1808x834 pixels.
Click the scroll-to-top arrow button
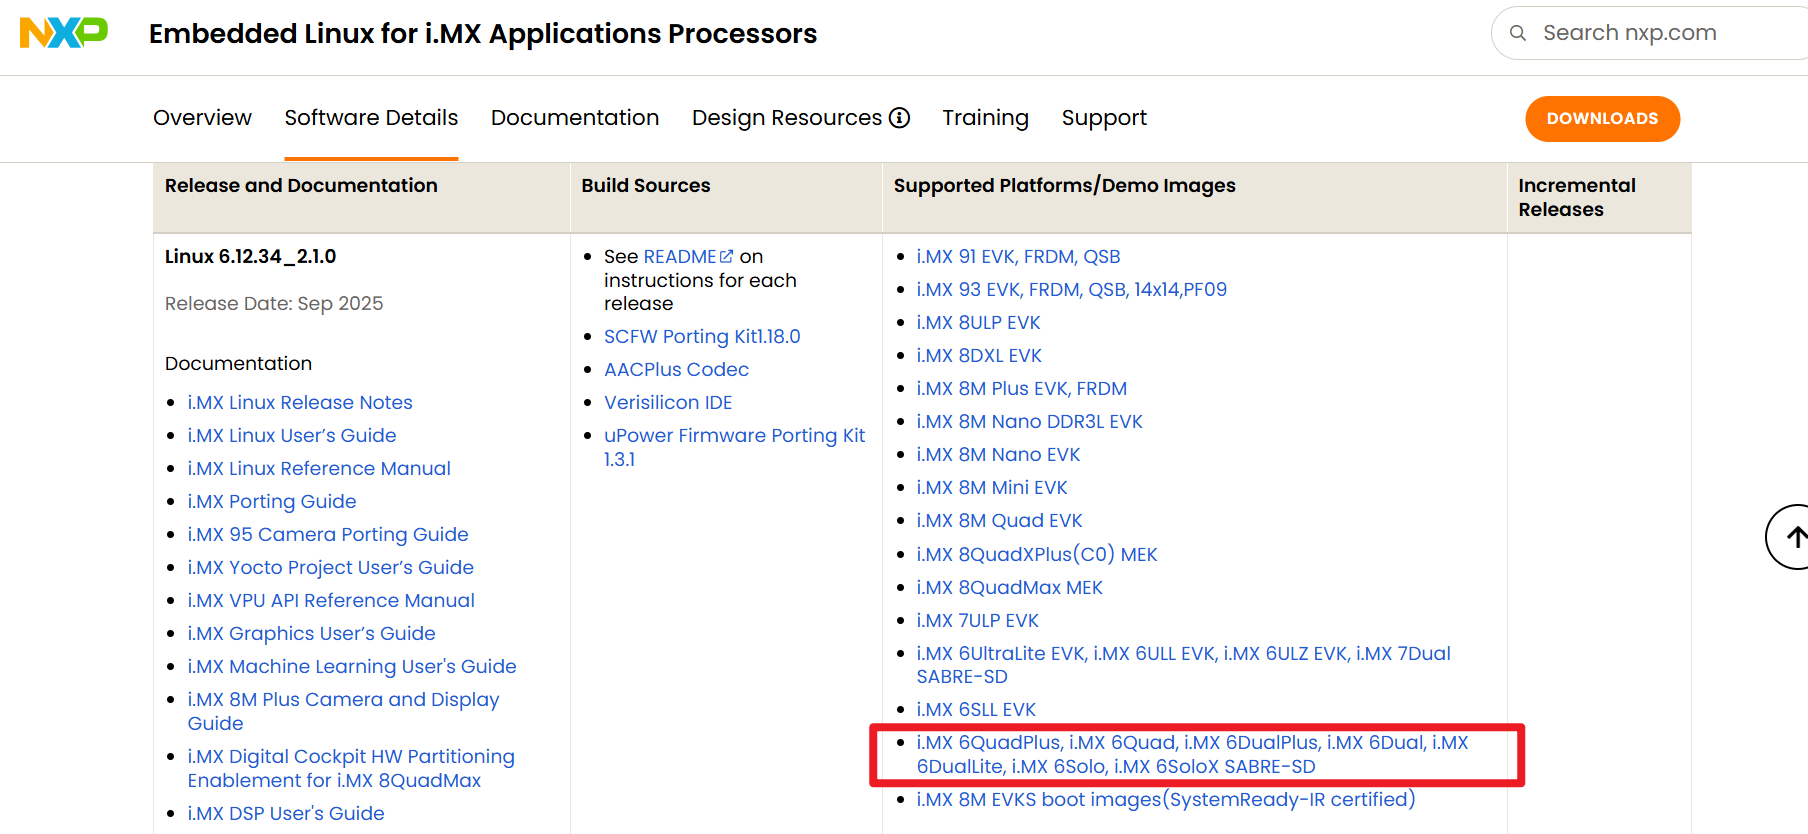[1794, 537]
